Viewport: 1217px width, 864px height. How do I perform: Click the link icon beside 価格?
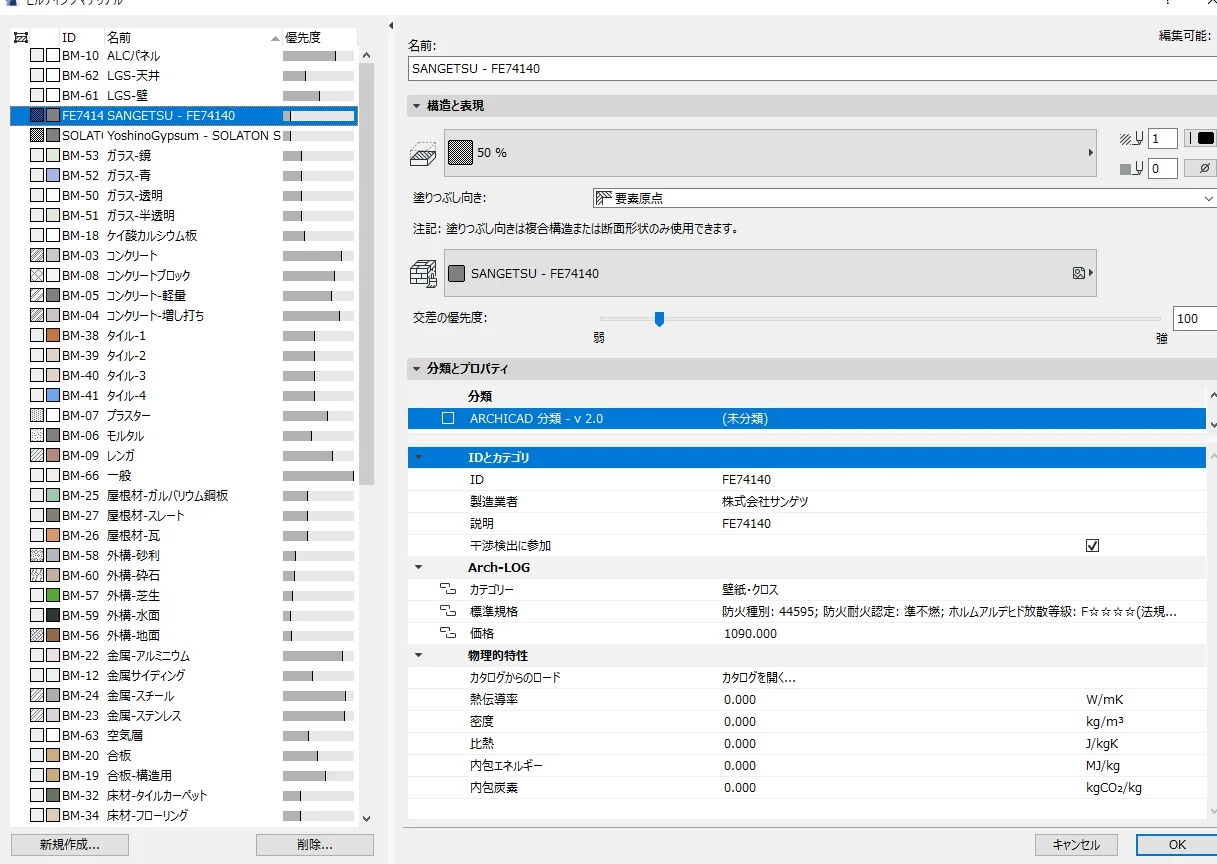446,634
